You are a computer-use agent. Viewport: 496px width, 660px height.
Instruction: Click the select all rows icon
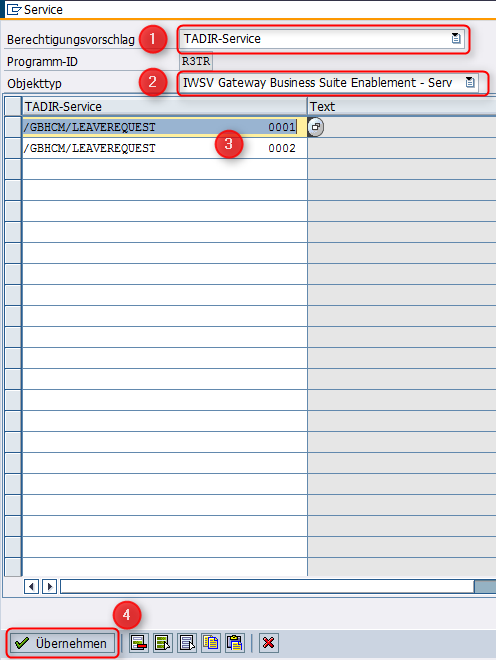point(163,643)
